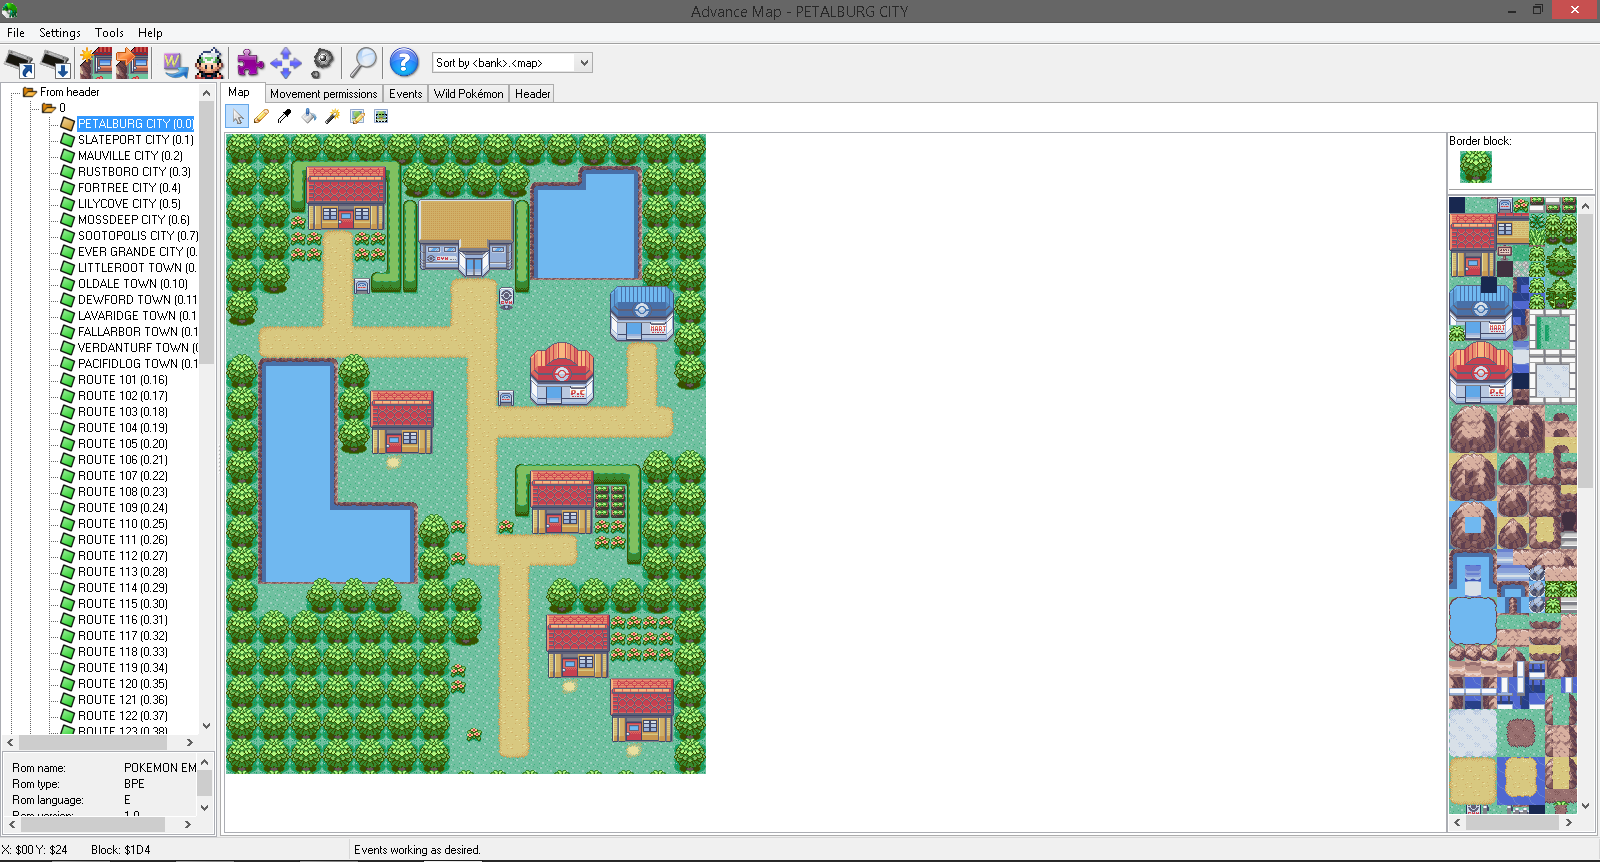
Task: Open the blue question mark help
Action: [x=404, y=63]
